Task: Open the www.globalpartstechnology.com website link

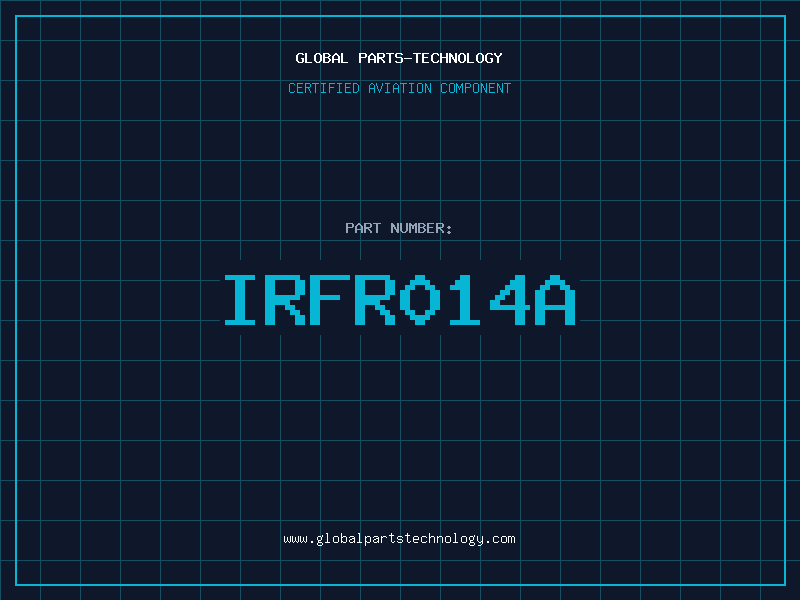Action: pyautogui.click(x=399, y=539)
